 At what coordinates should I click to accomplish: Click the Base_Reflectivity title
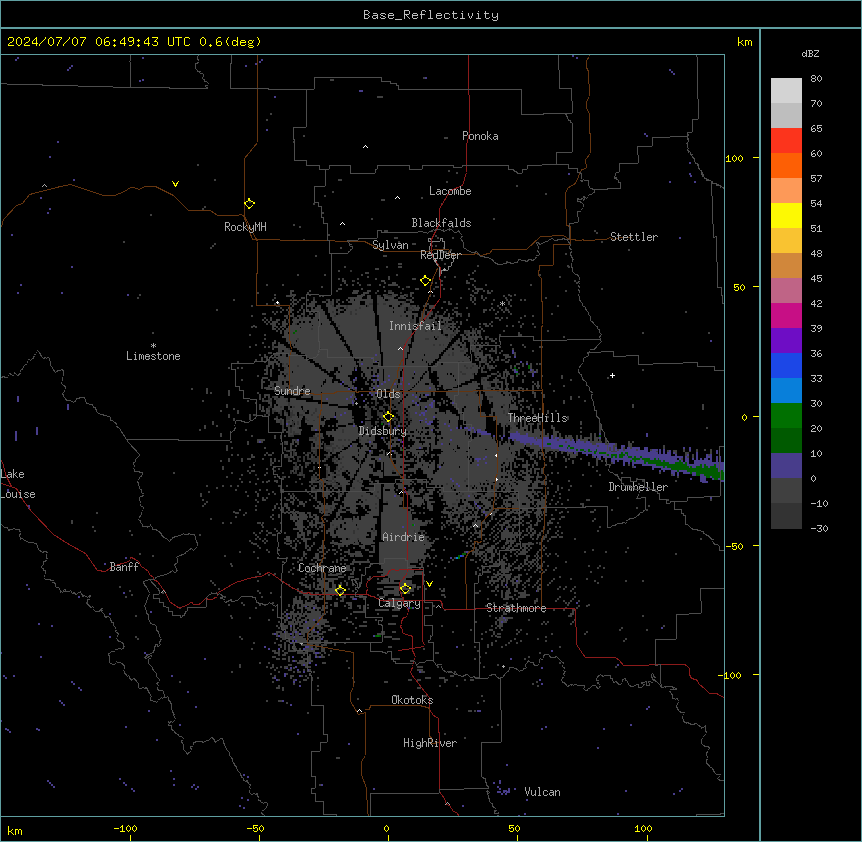click(431, 15)
